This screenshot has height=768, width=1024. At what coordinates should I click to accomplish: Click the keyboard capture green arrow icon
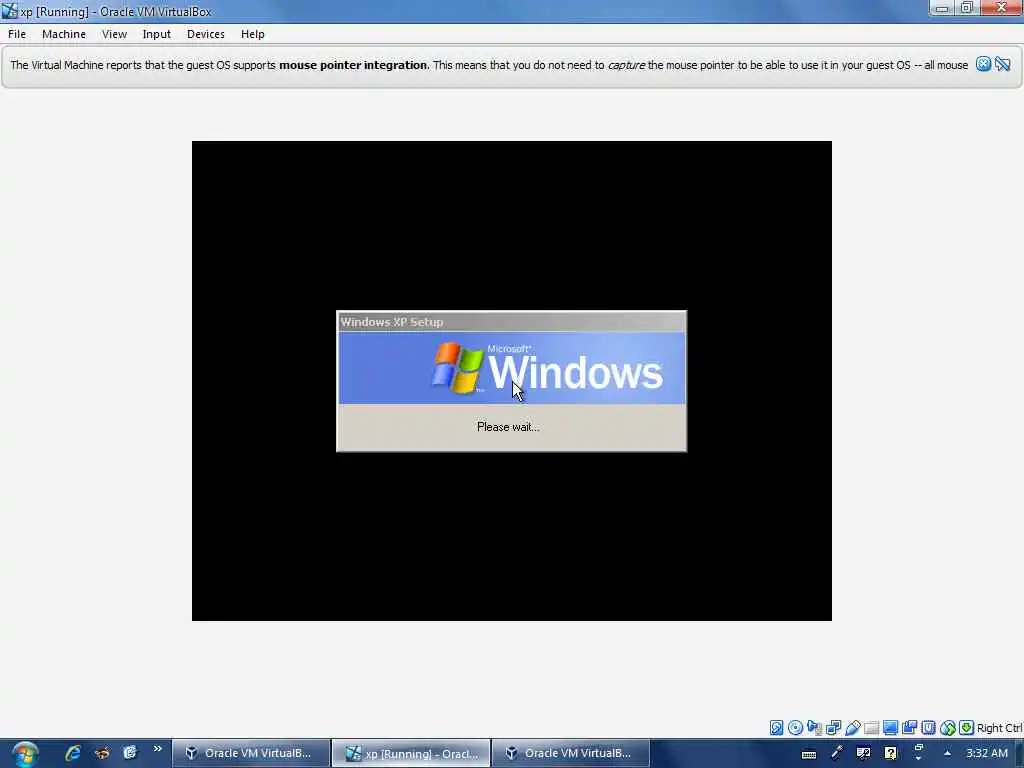pyautogui.click(x=967, y=728)
